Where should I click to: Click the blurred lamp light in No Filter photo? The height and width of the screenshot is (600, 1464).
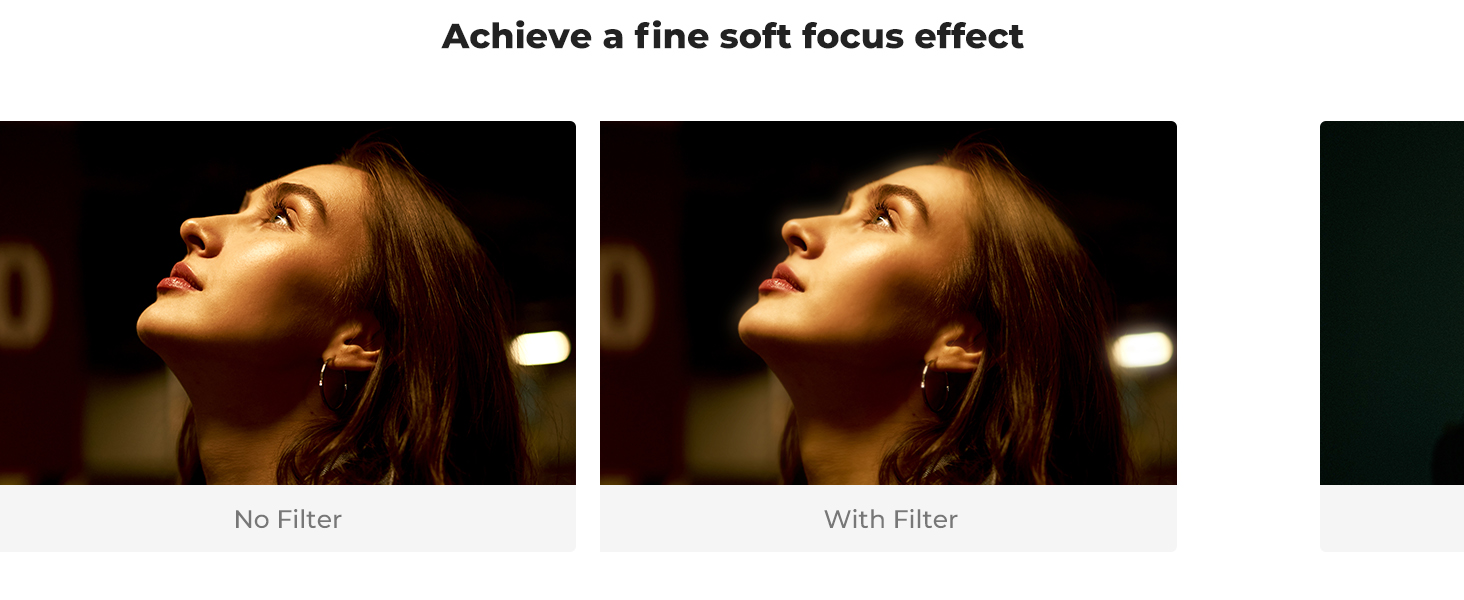point(540,348)
